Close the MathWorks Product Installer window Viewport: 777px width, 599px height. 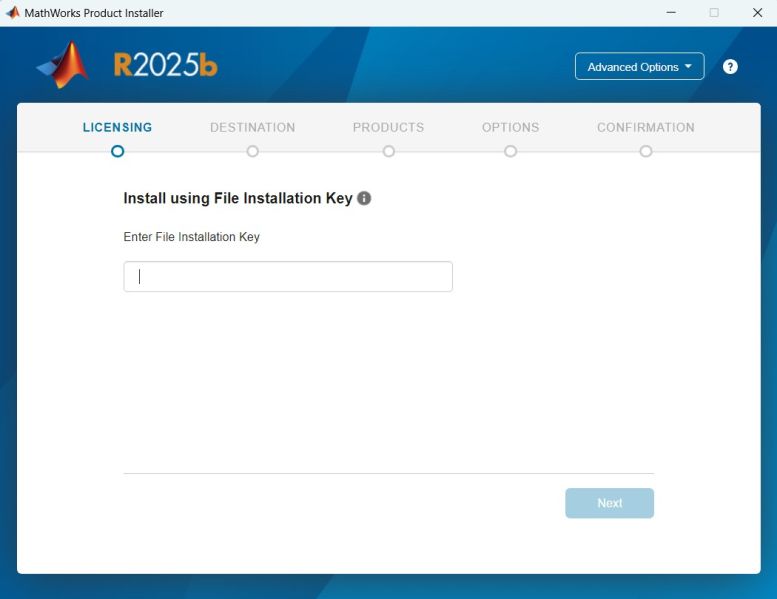(x=757, y=13)
